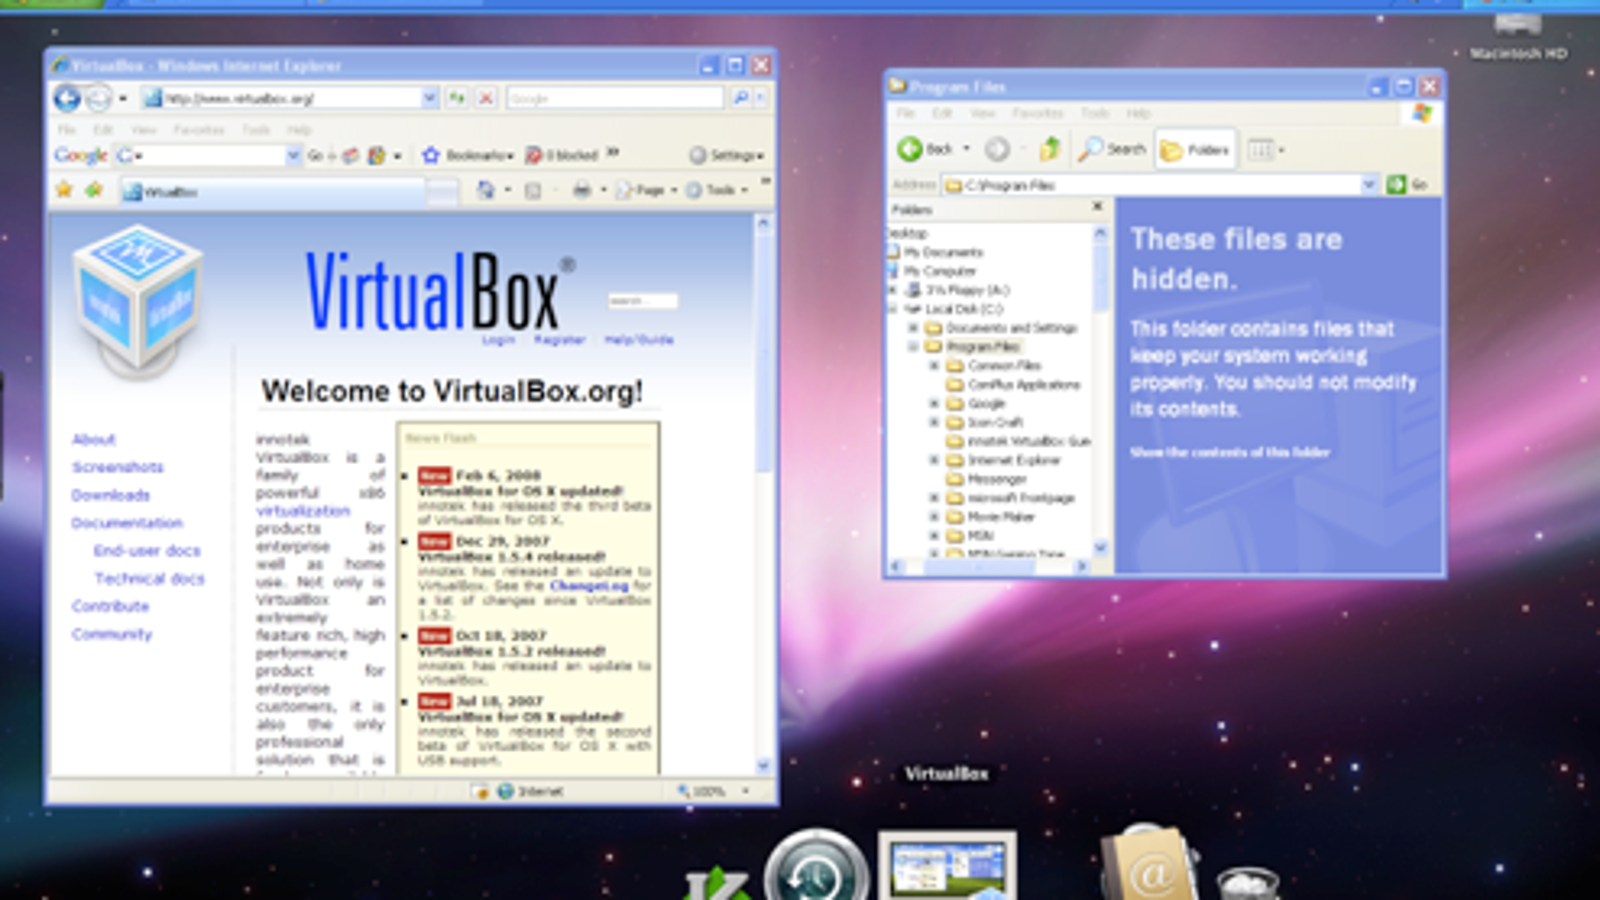Open the IE Page menu dropdown
Screen dimensions: 1600x900
click(646, 190)
